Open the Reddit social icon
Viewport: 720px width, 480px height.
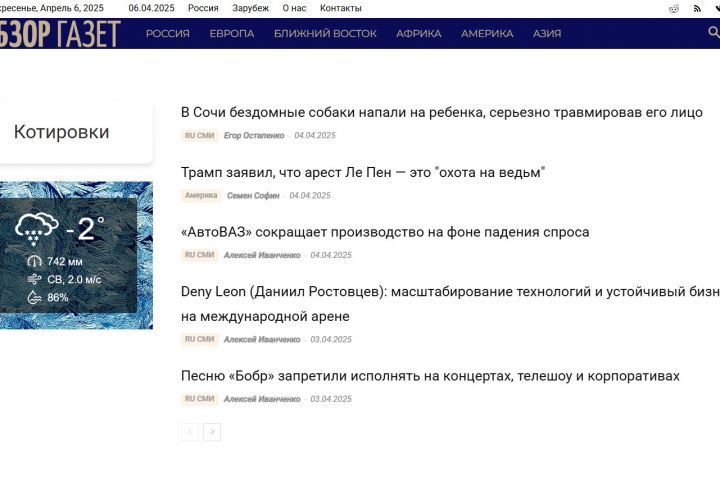click(x=674, y=8)
